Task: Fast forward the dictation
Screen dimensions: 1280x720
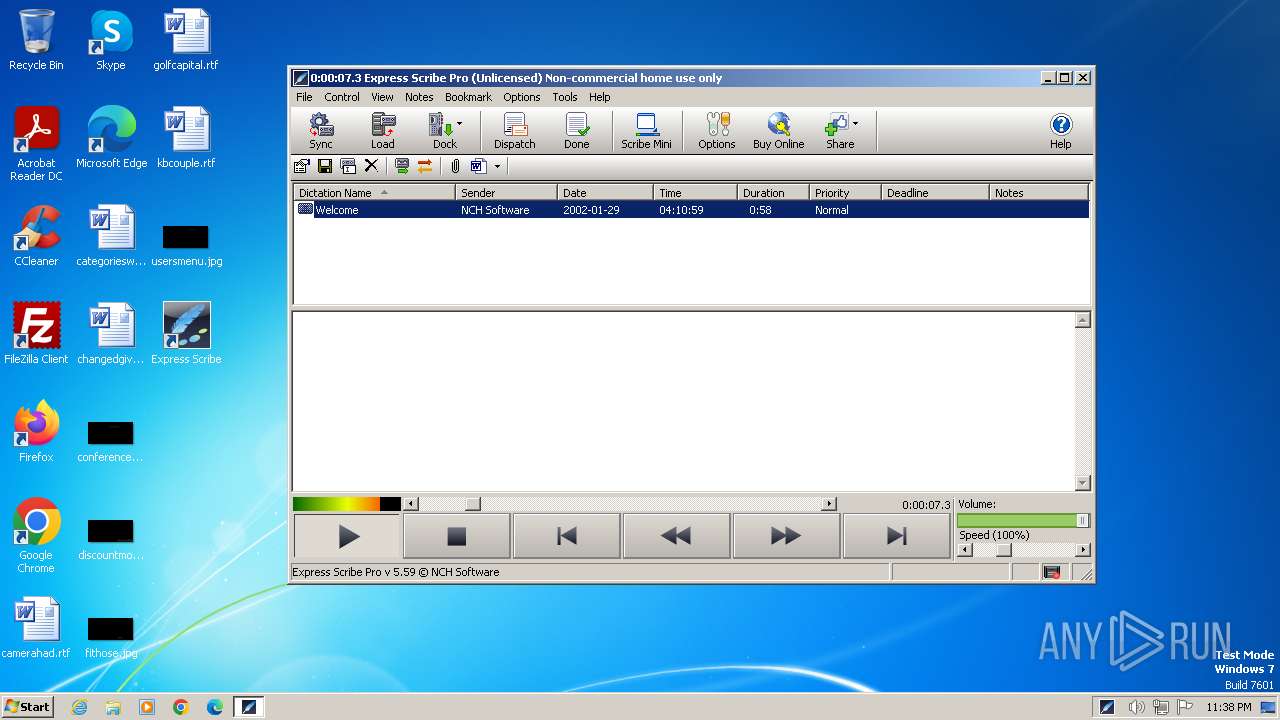Action: (x=786, y=537)
